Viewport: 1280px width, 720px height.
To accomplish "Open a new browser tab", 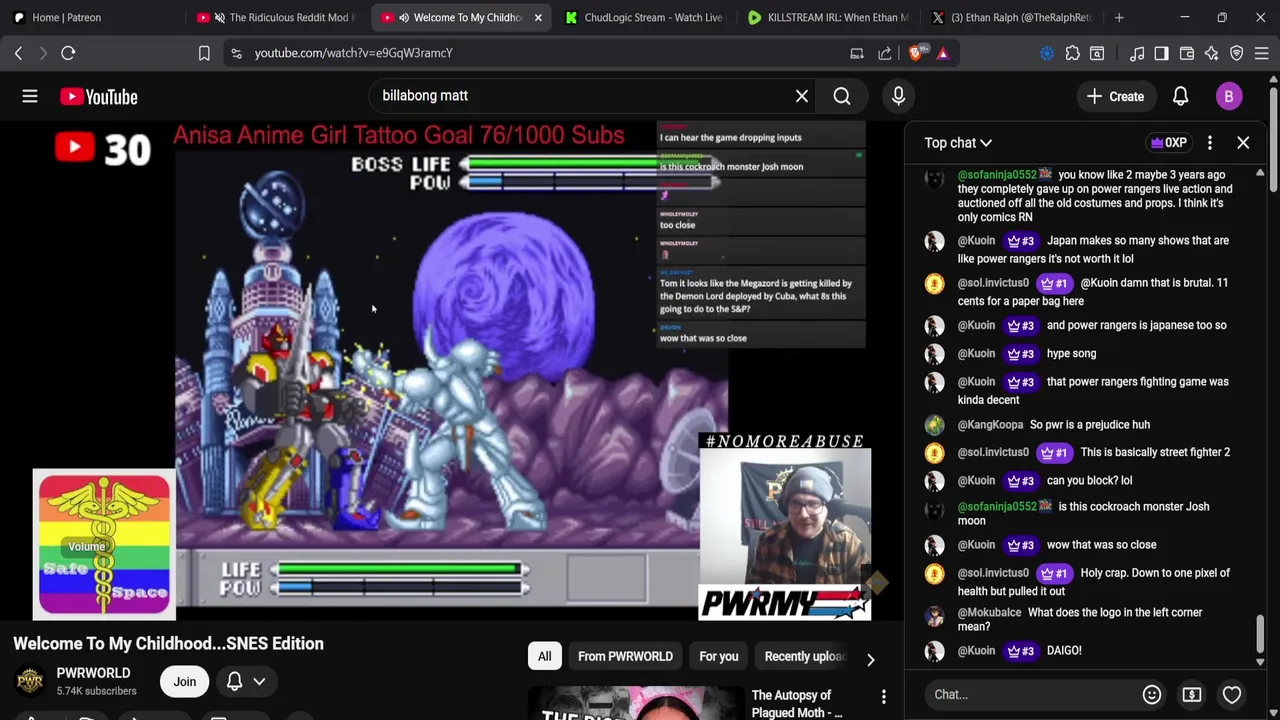I will pos(1119,17).
